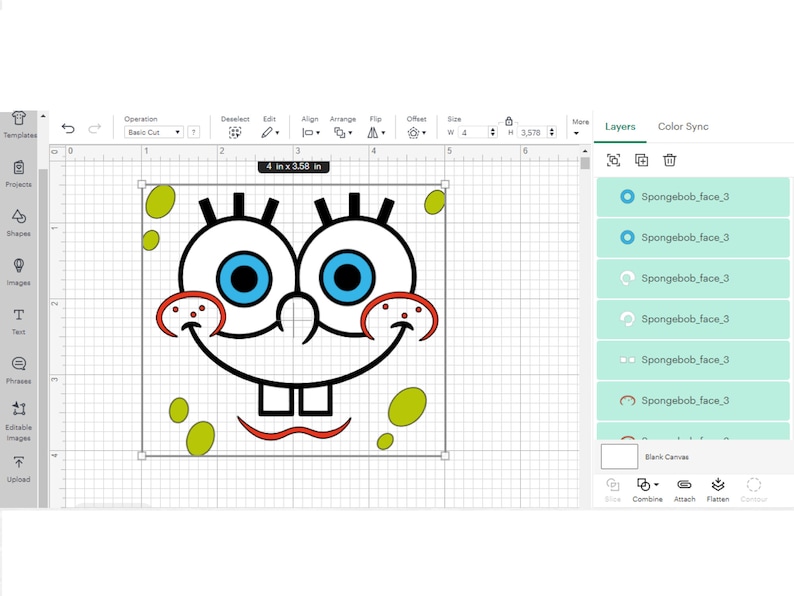This screenshot has width=794, height=596.
Task: Slice the selected layers
Action: [612, 490]
